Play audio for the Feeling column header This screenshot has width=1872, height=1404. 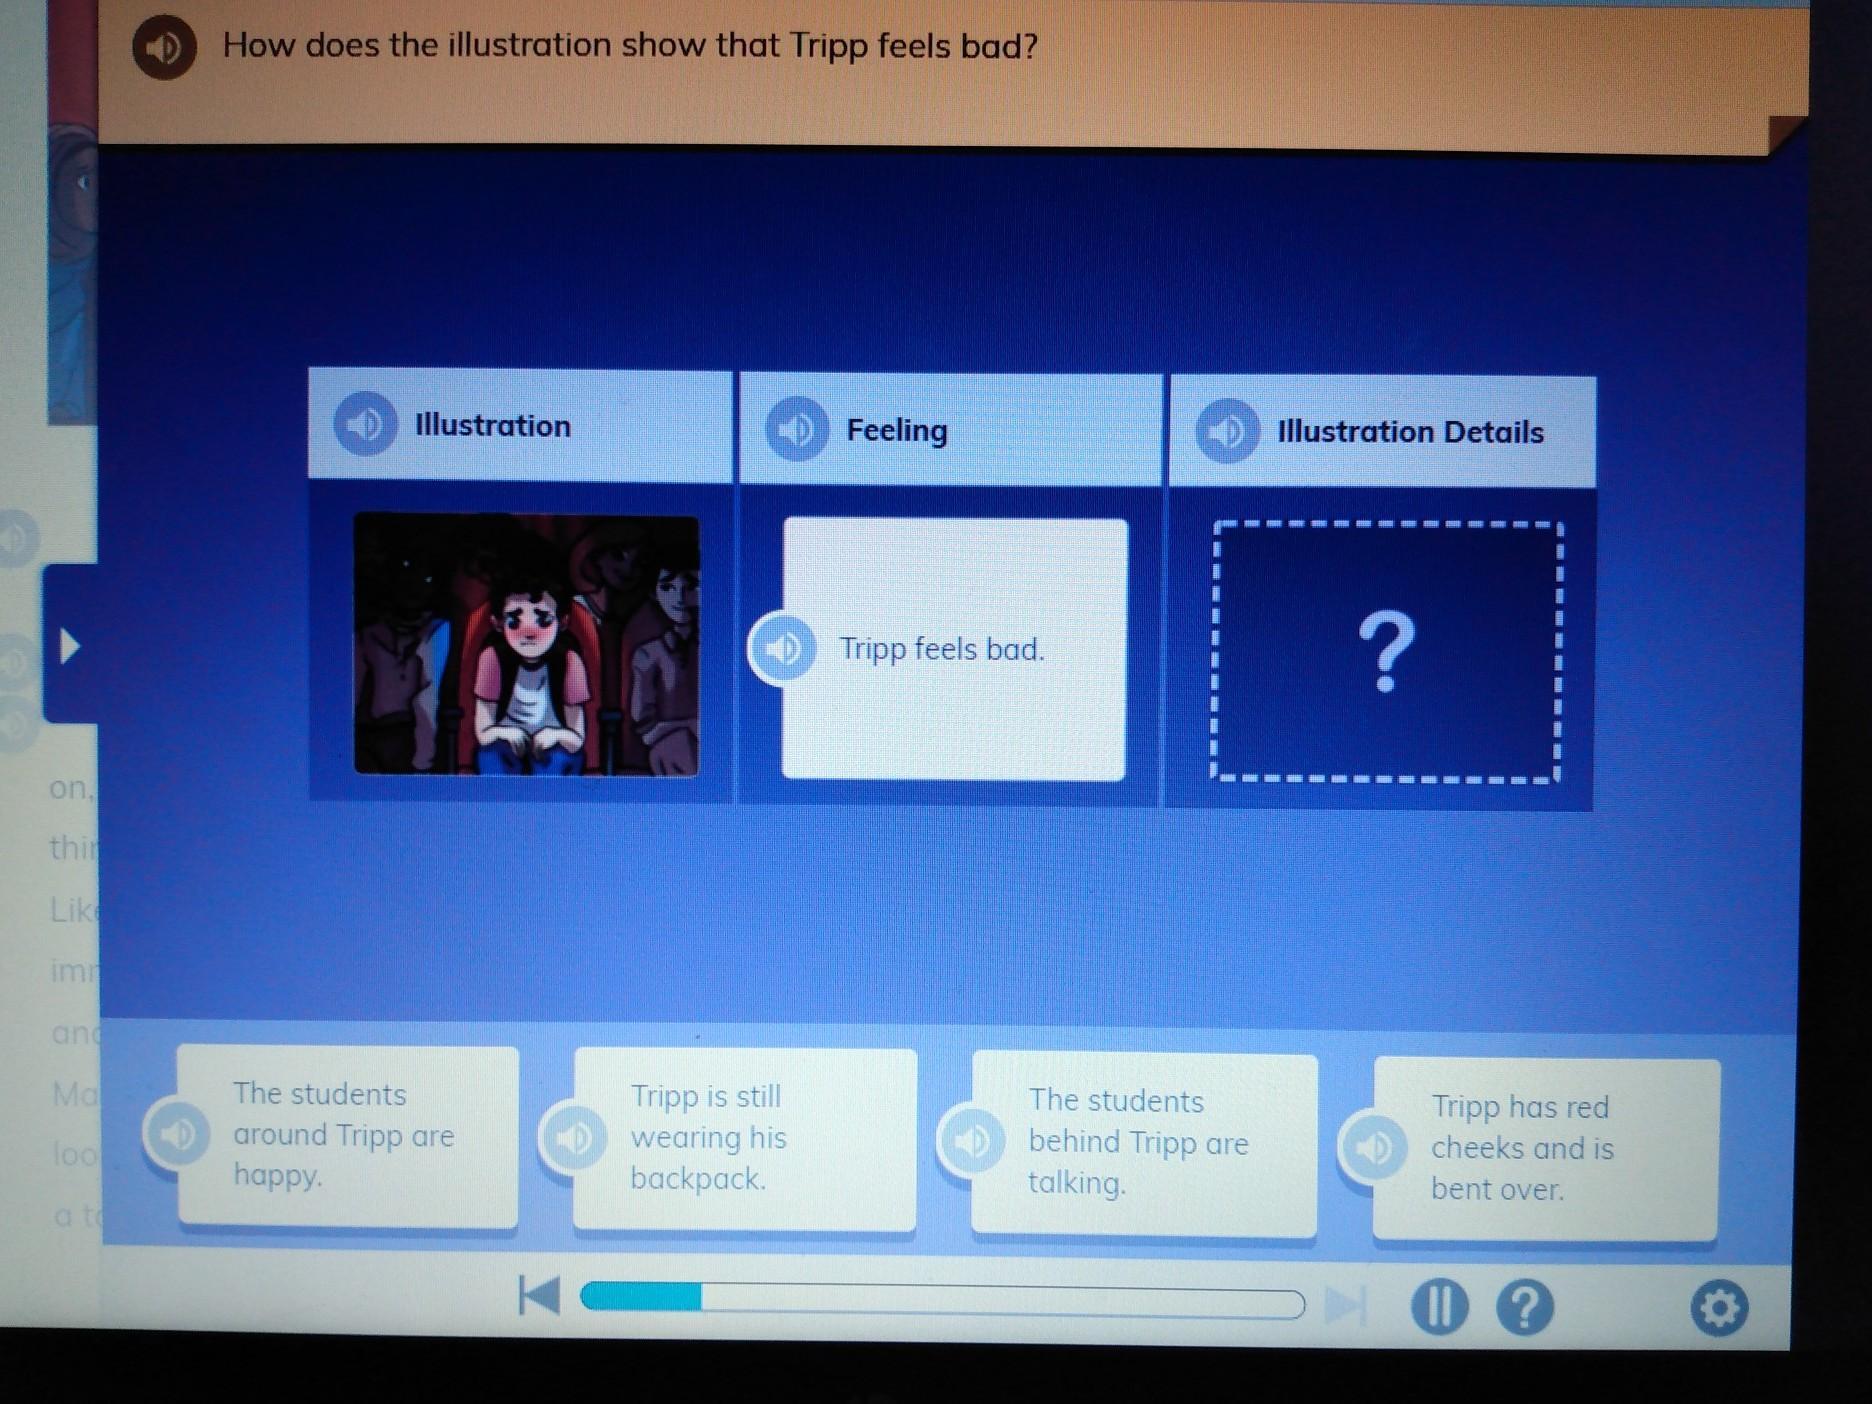click(x=797, y=429)
